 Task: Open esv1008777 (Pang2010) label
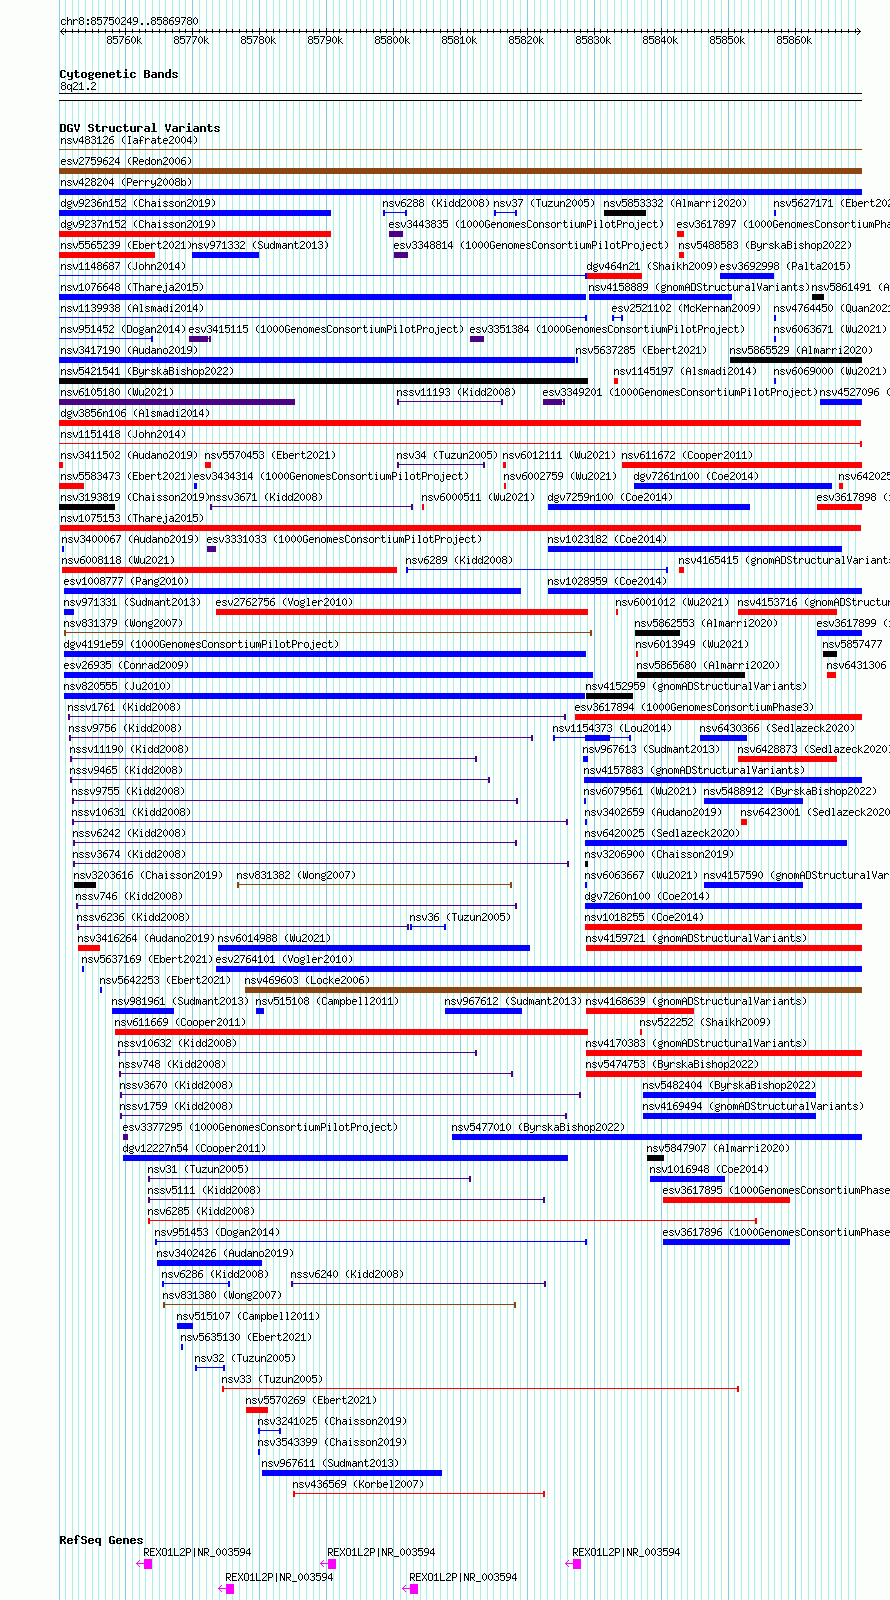pos(126,582)
